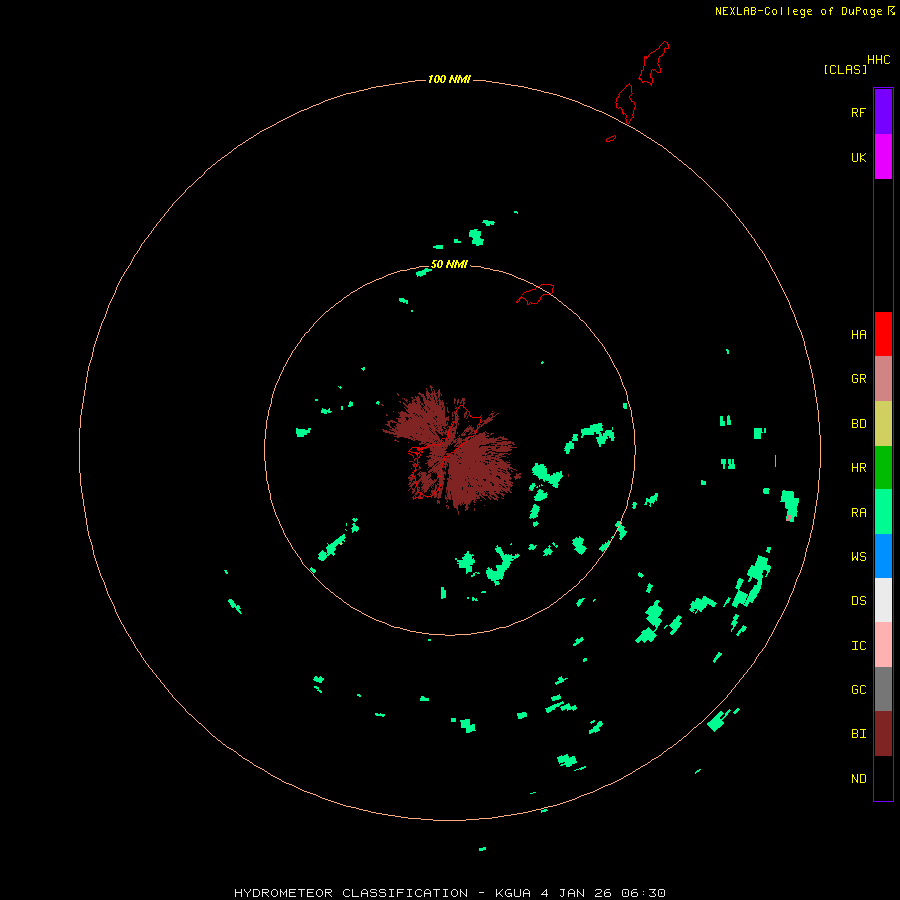The image size is (900, 900).
Task: Click the UK legend label
Action: (x=858, y=157)
